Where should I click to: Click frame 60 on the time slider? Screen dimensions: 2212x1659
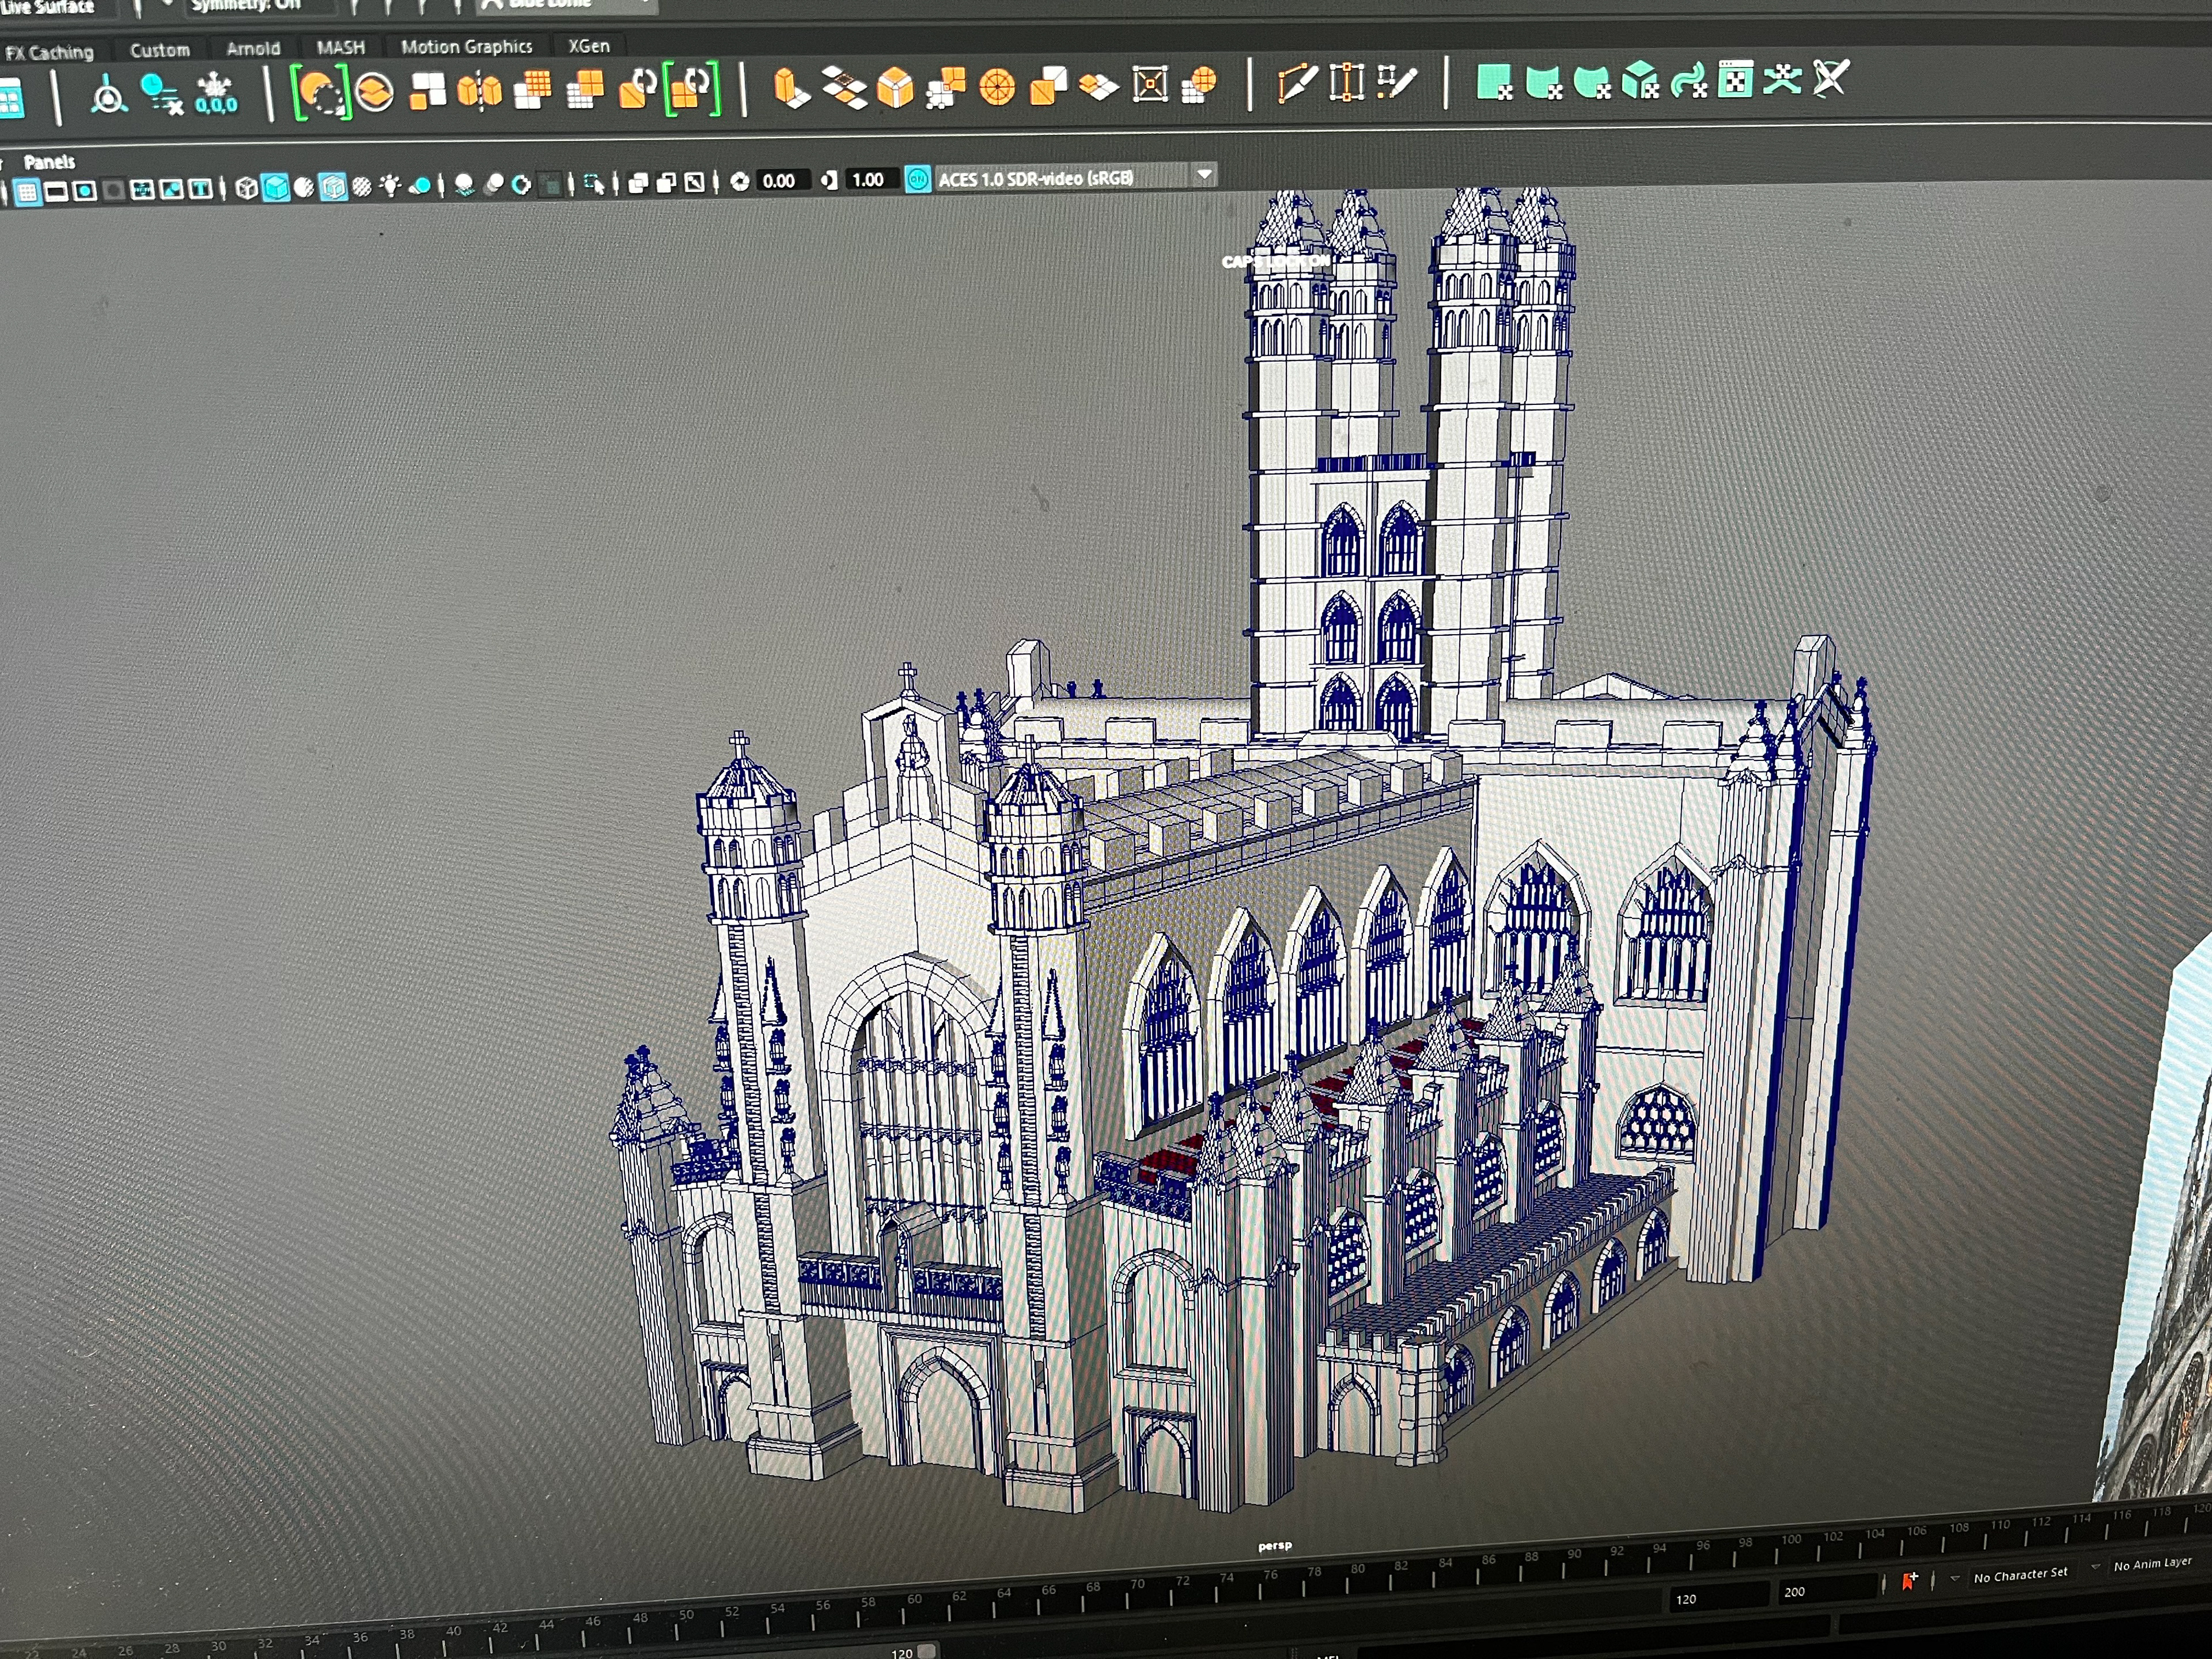(x=914, y=1598)
